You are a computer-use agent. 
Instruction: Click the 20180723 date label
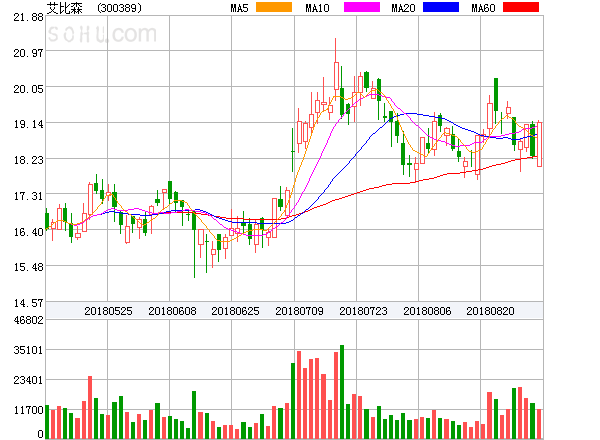click(x=363, y=311)
